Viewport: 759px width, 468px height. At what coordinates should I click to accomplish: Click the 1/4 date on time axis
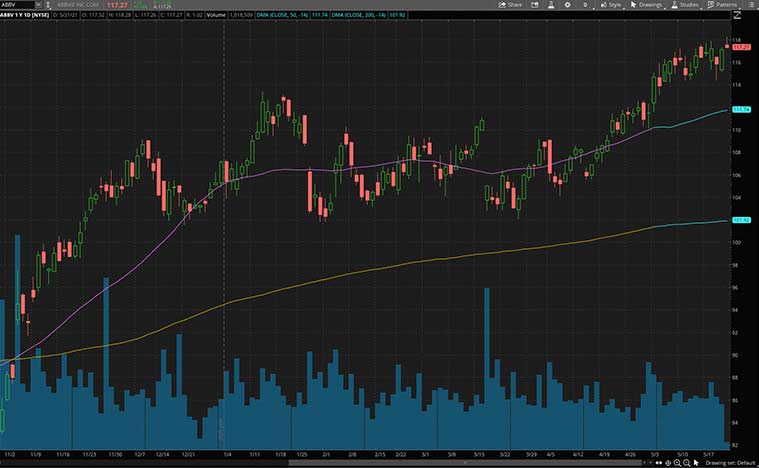(227, 455)
